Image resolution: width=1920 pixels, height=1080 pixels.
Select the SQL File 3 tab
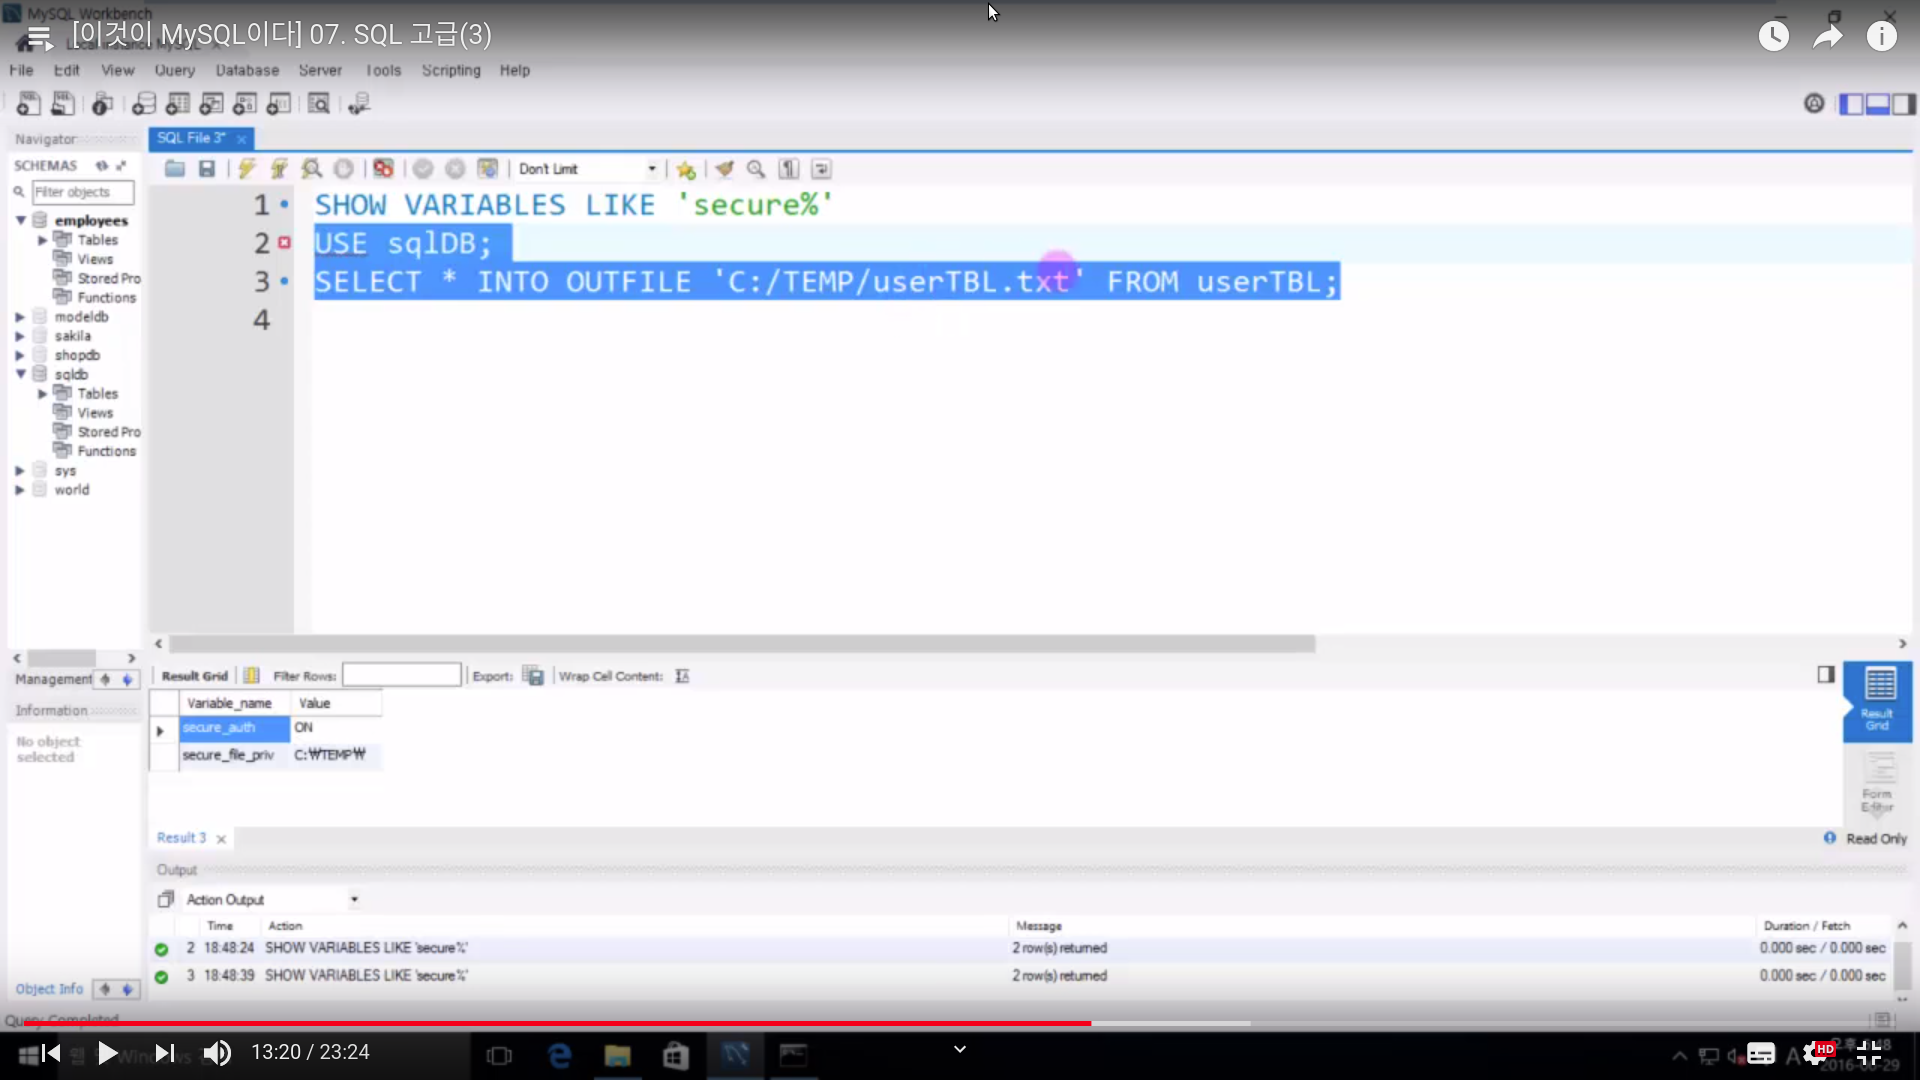[191, 138]
